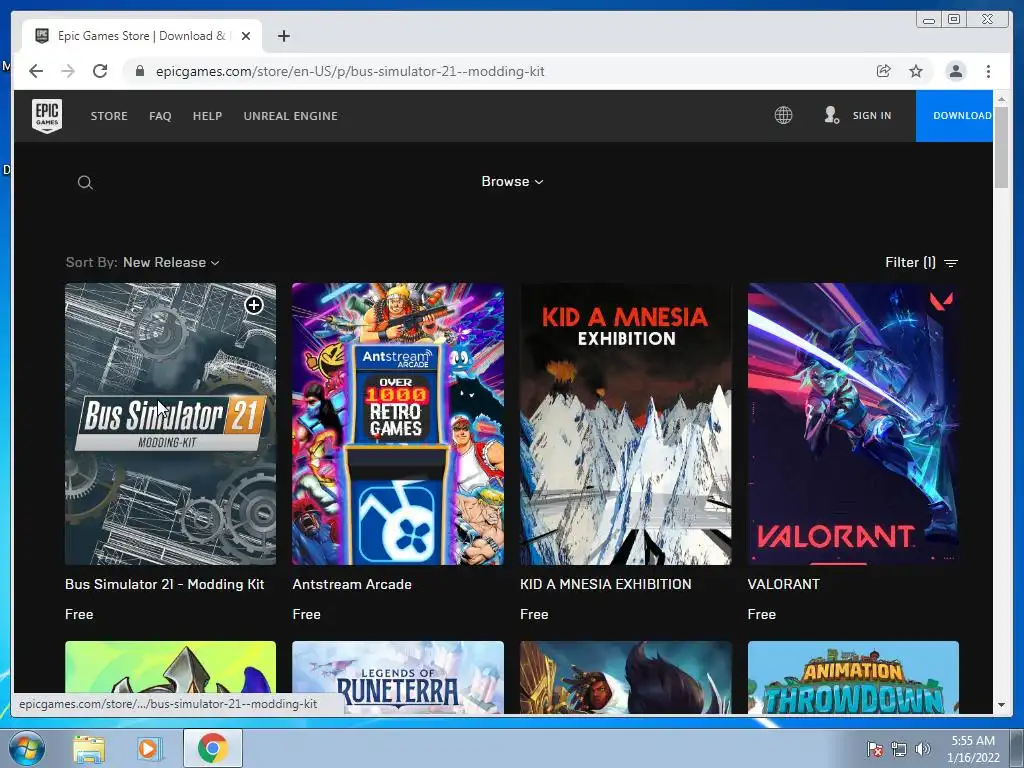The image size is (1024, 768).
Task: Open HELP in the navigation bar
Action: (207, 116)
